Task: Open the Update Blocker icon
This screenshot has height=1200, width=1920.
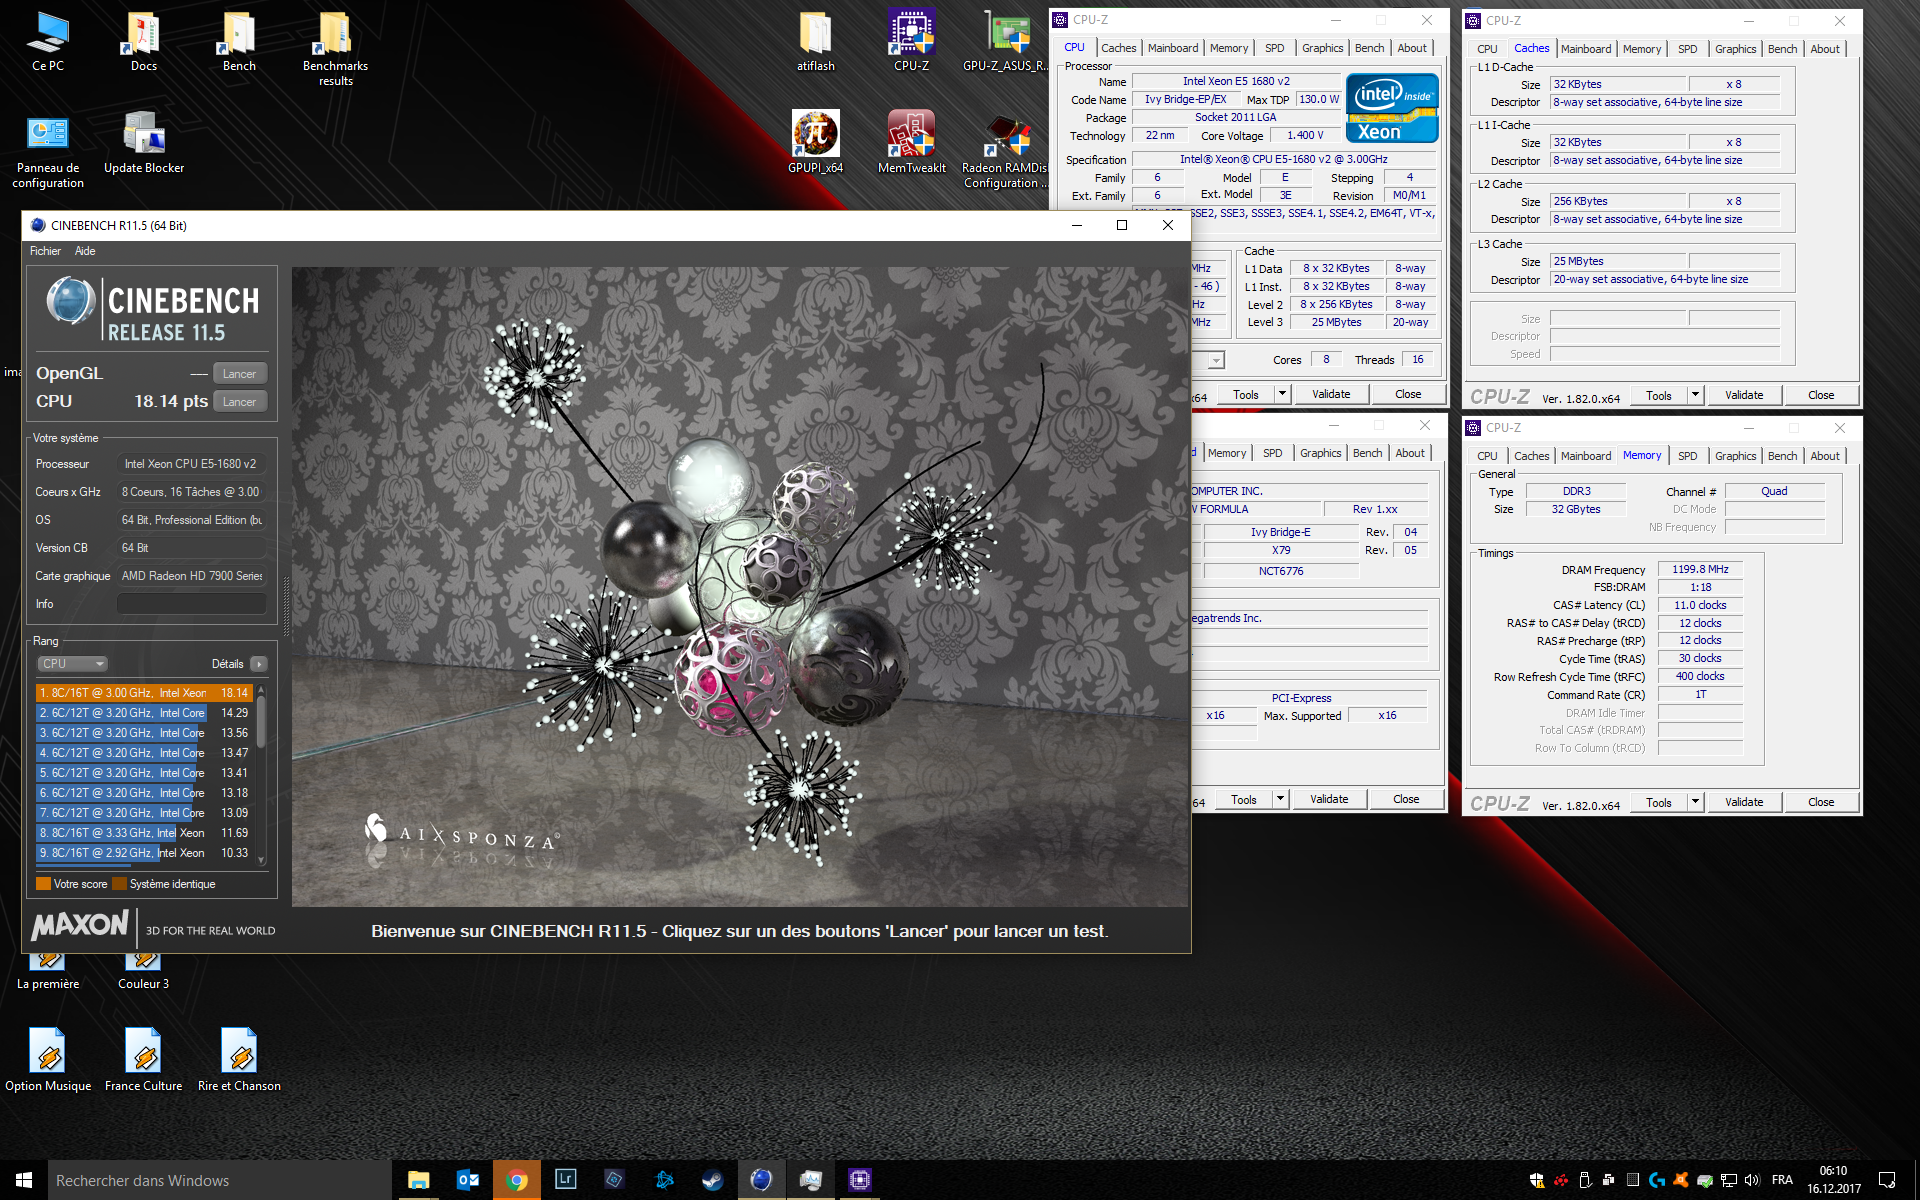Action: point(143,142)
